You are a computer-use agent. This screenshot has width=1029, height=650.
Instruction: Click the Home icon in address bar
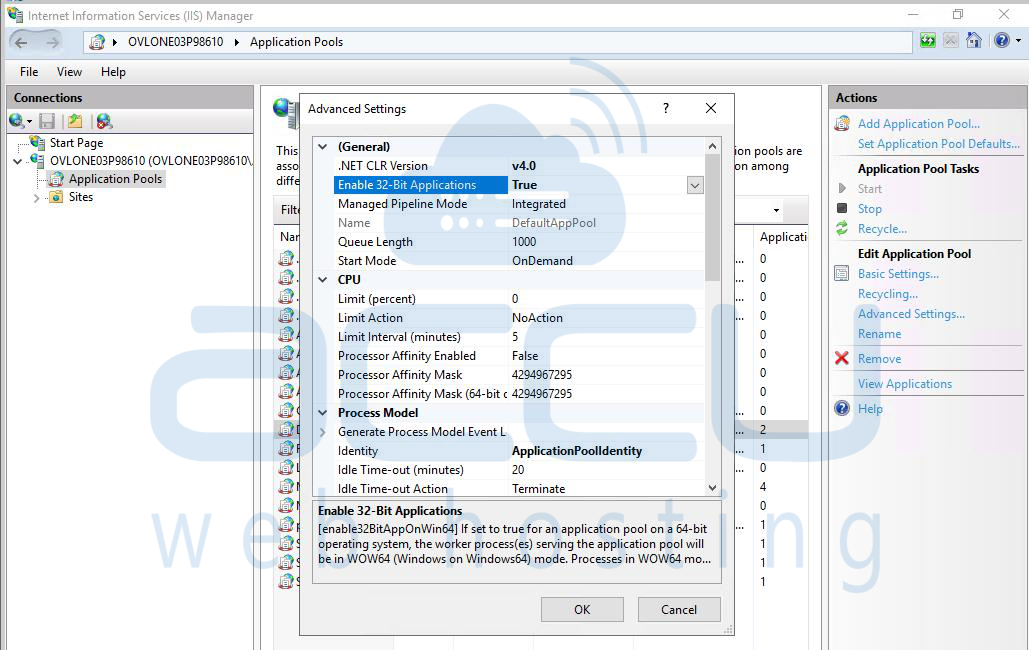point(974,41)
